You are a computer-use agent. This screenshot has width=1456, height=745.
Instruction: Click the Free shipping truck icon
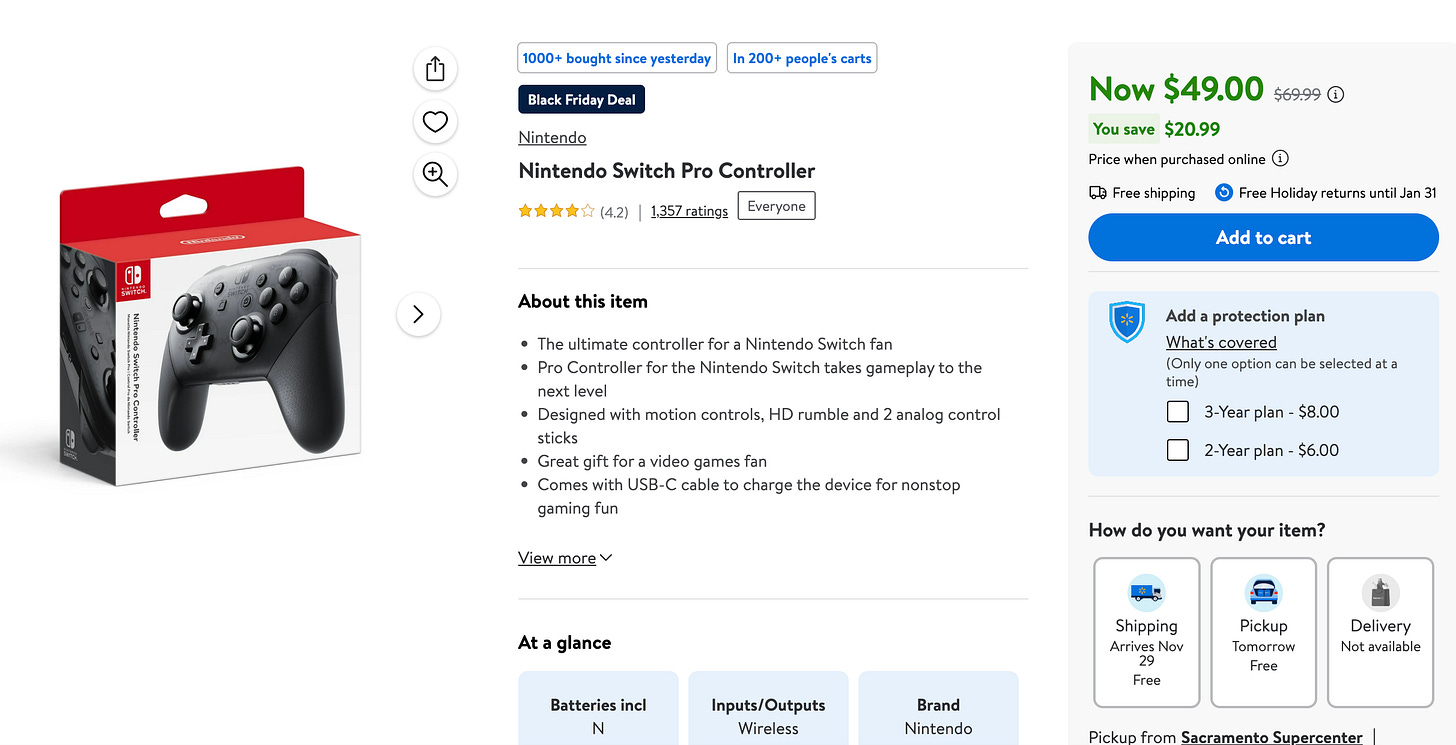pos(1100,192)
